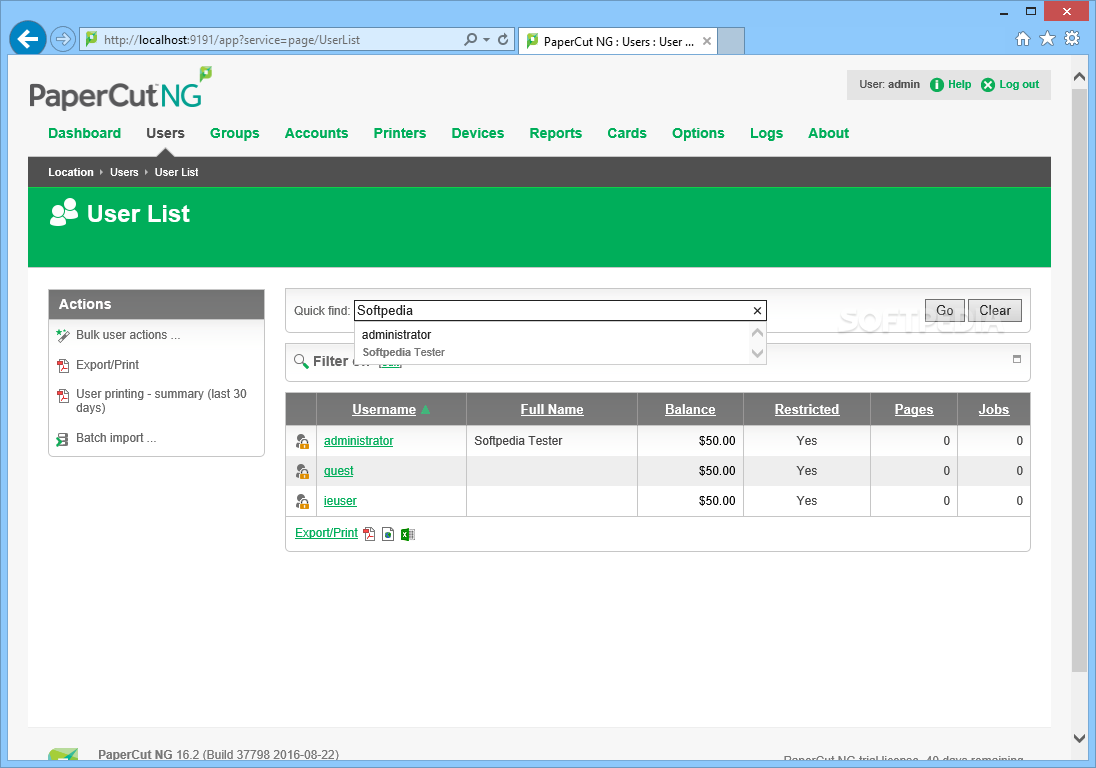This screenshot has width=1096, height=768.
Task: Open the administrator user link
Action: tap(359, 441)
